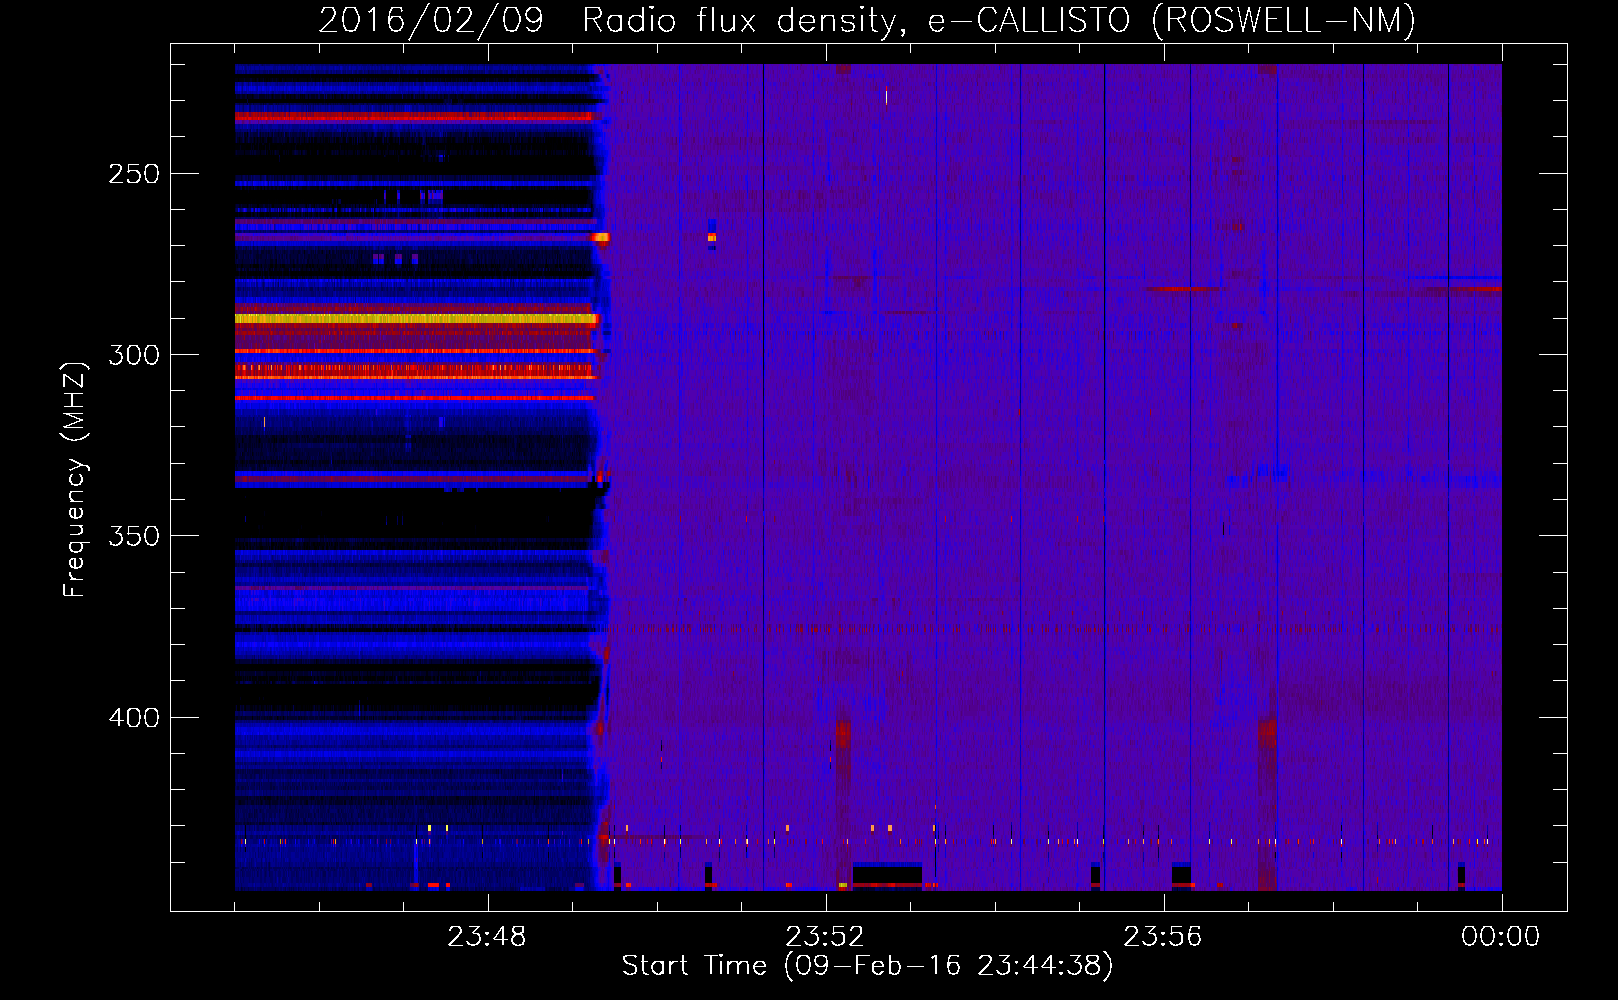Click the 300 frequency tick label
The width and height of the screenshot is (1618, 1000).
tap(134, 355)
